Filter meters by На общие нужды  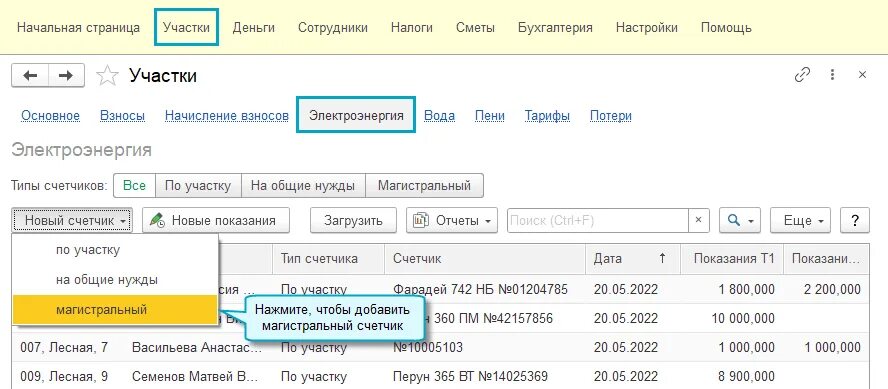pyautogui.click(x=303, y=186)
